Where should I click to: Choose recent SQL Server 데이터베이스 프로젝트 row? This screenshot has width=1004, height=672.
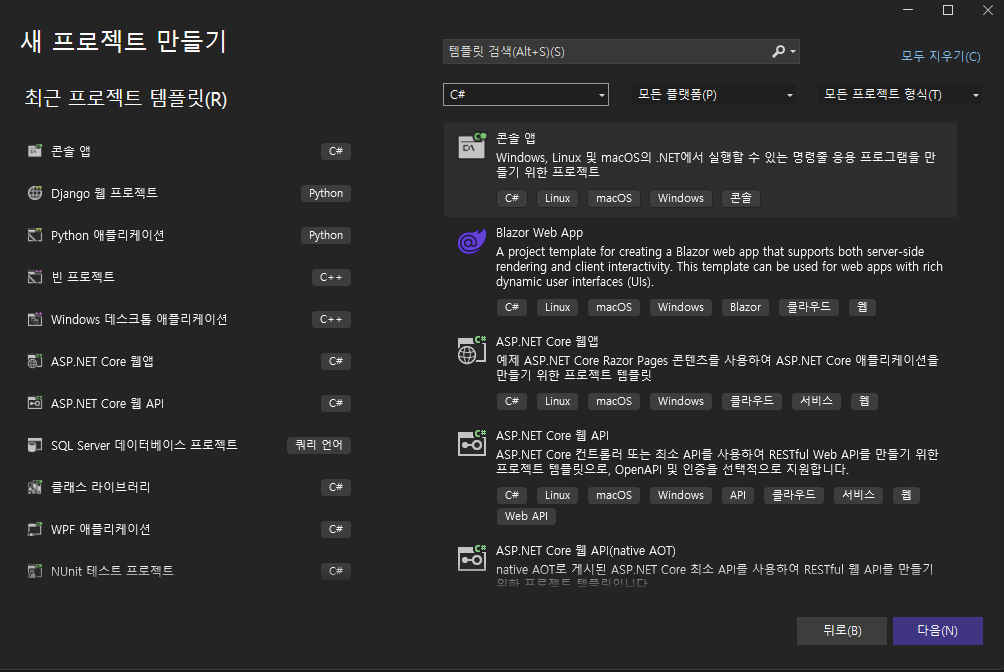click(188, 445)
